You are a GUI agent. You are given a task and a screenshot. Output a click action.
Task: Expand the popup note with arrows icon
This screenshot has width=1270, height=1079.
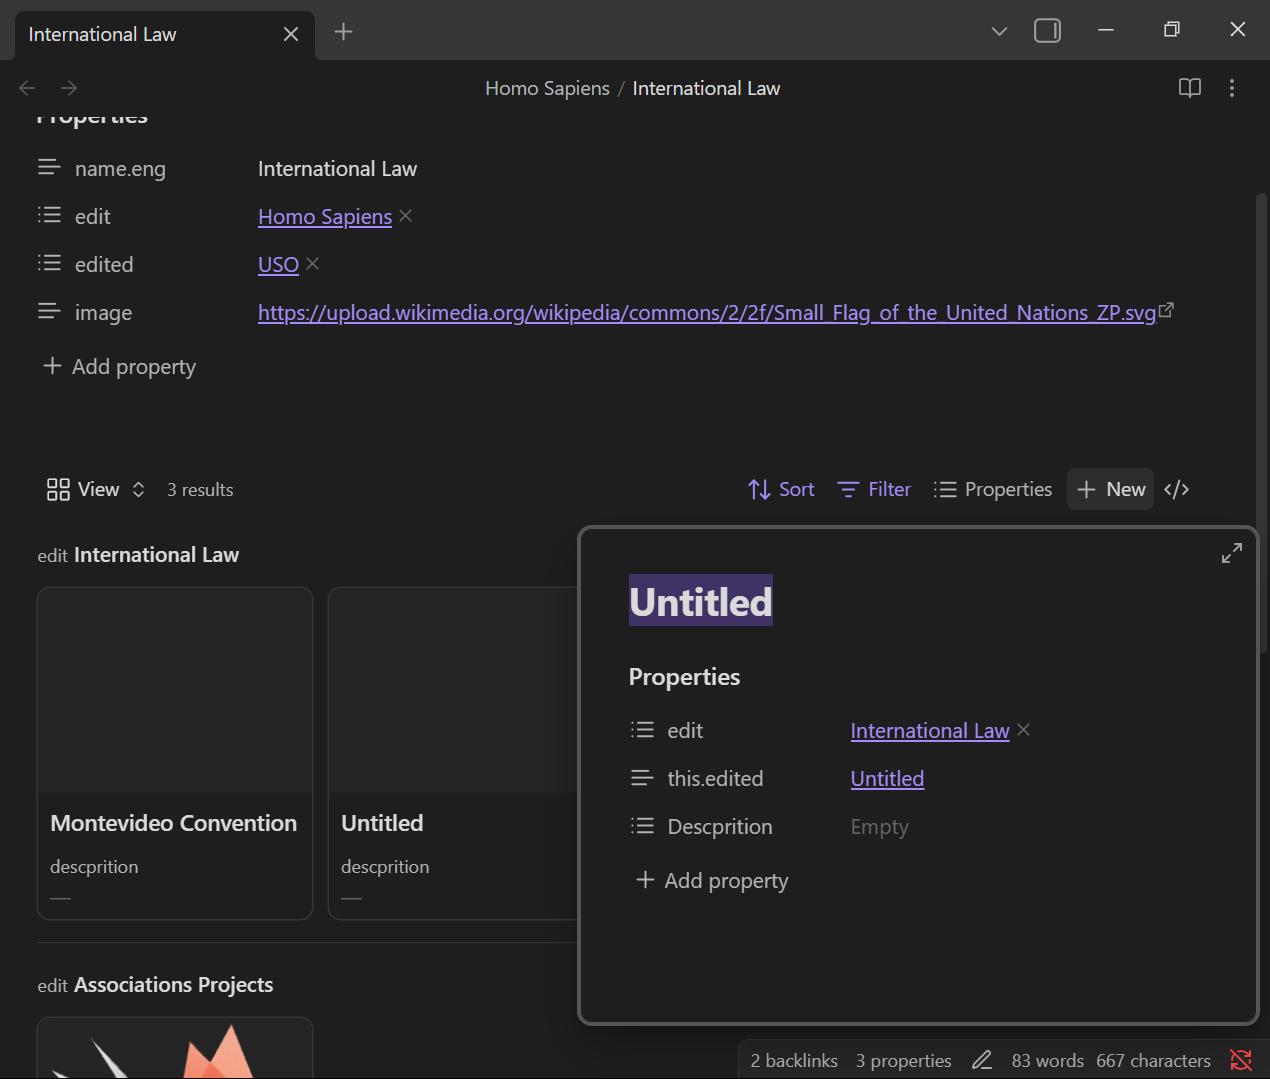(x=1231, y=553)
